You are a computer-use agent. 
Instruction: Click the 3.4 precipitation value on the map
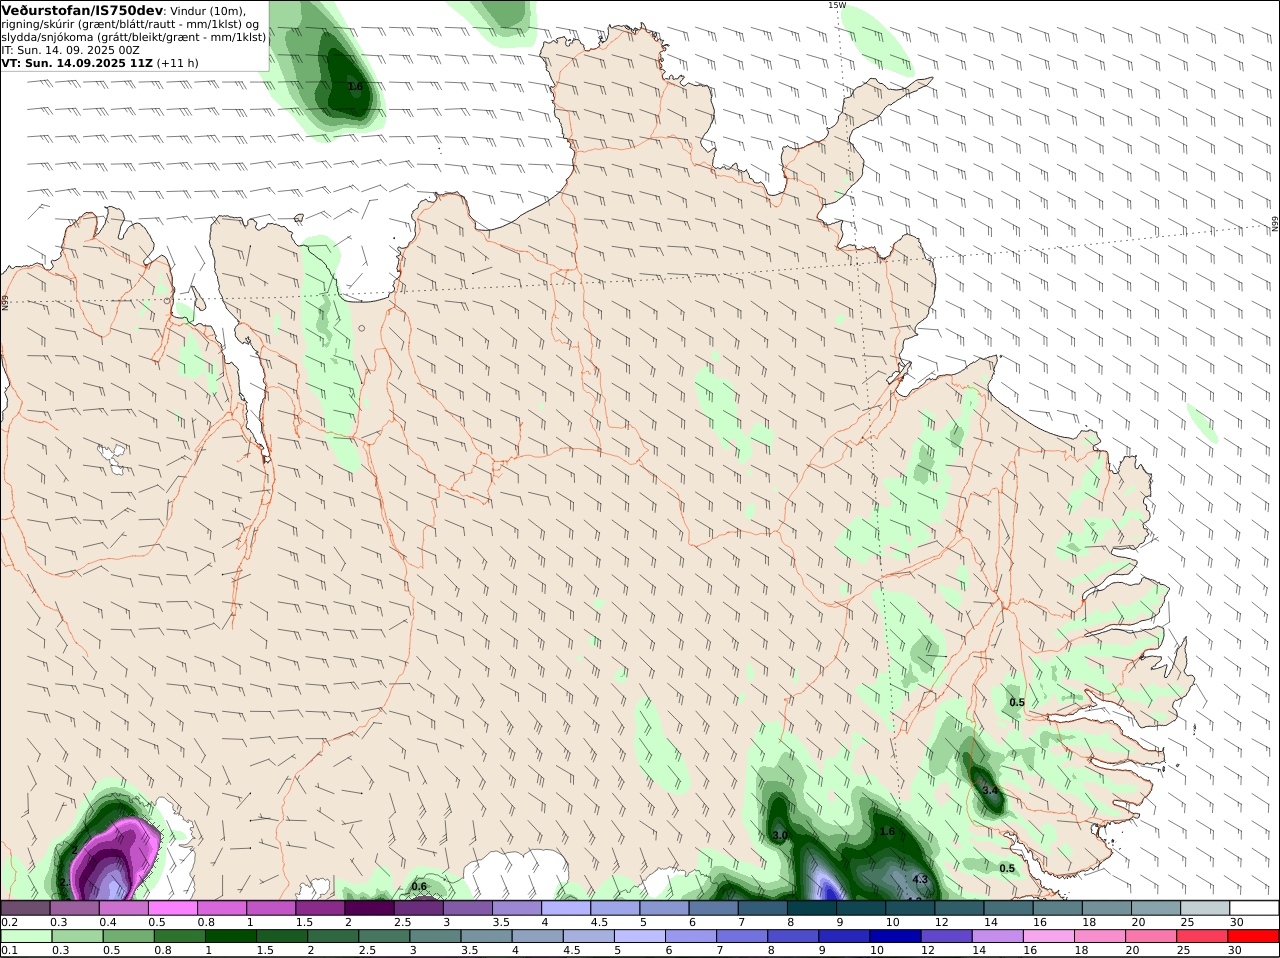(x=990, y=790)
